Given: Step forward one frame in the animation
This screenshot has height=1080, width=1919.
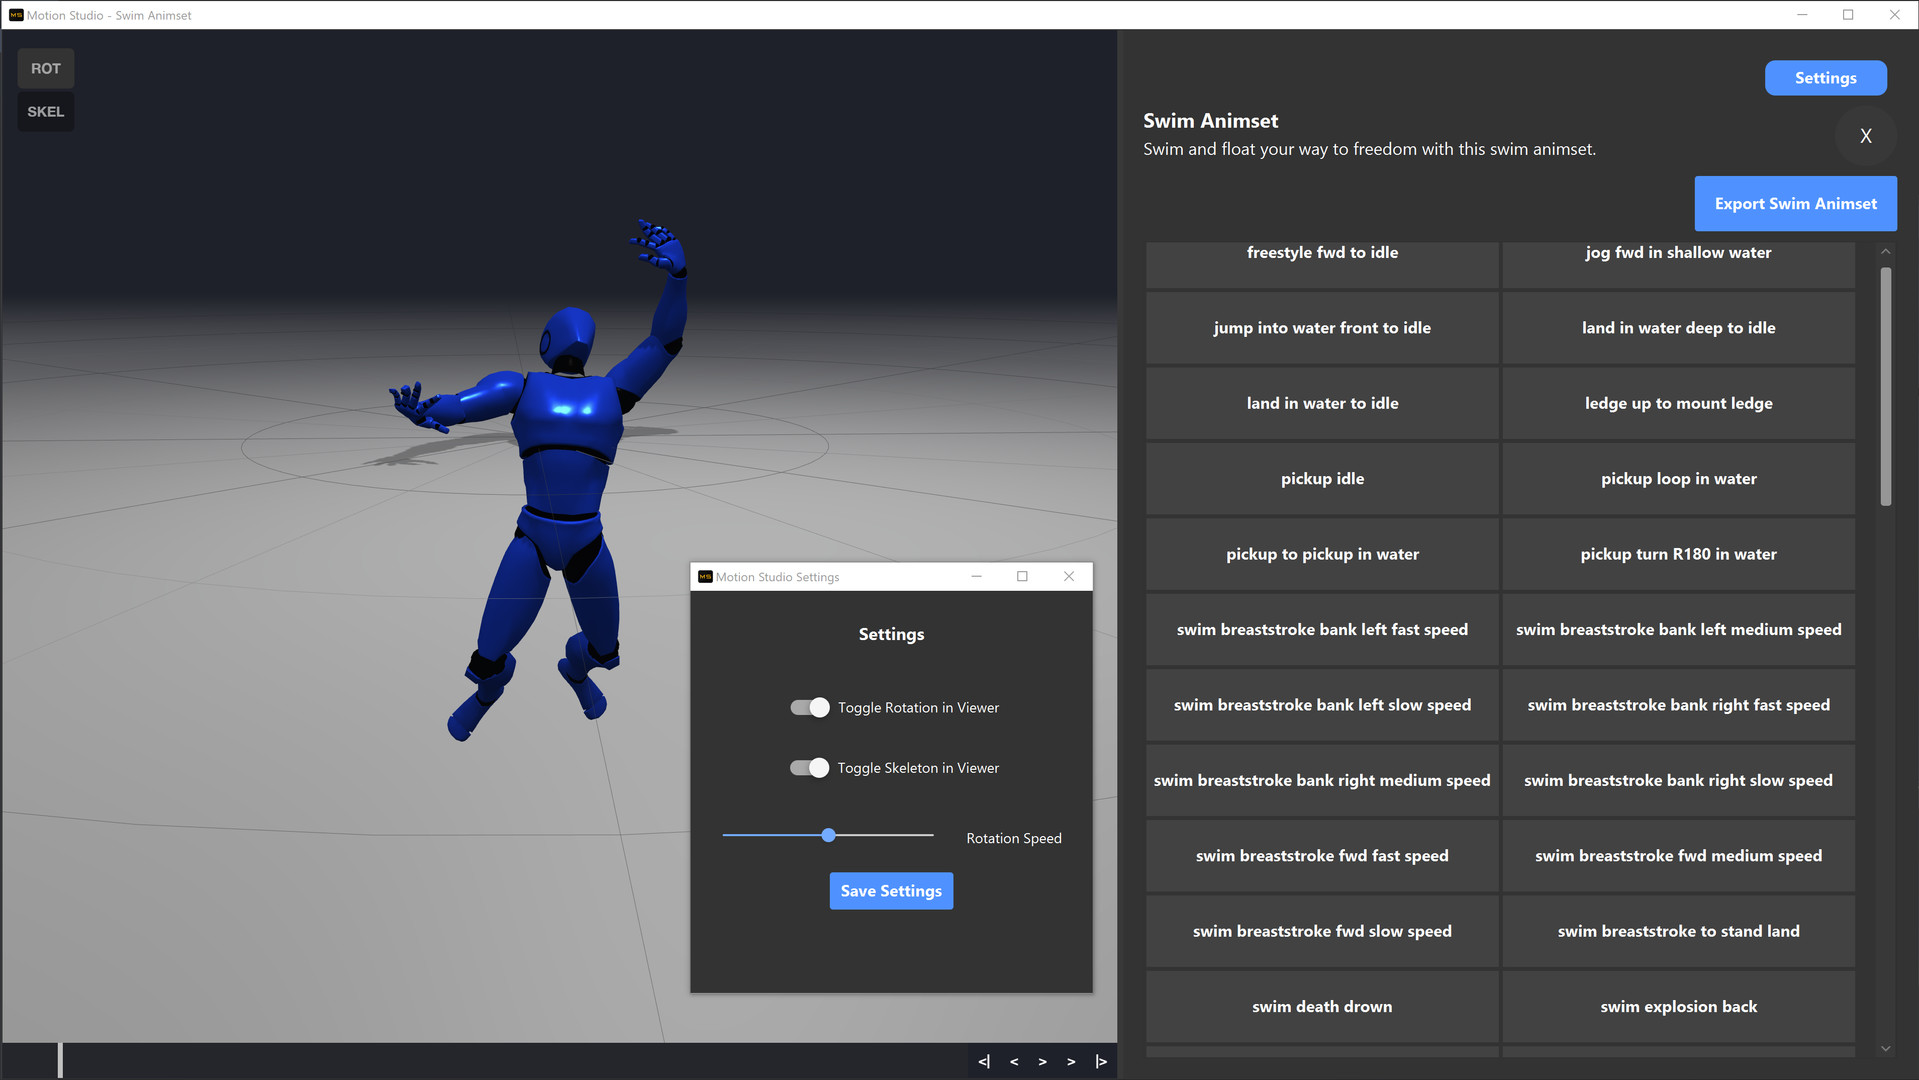Looking at the screenshot, I should [1041, 1061].
